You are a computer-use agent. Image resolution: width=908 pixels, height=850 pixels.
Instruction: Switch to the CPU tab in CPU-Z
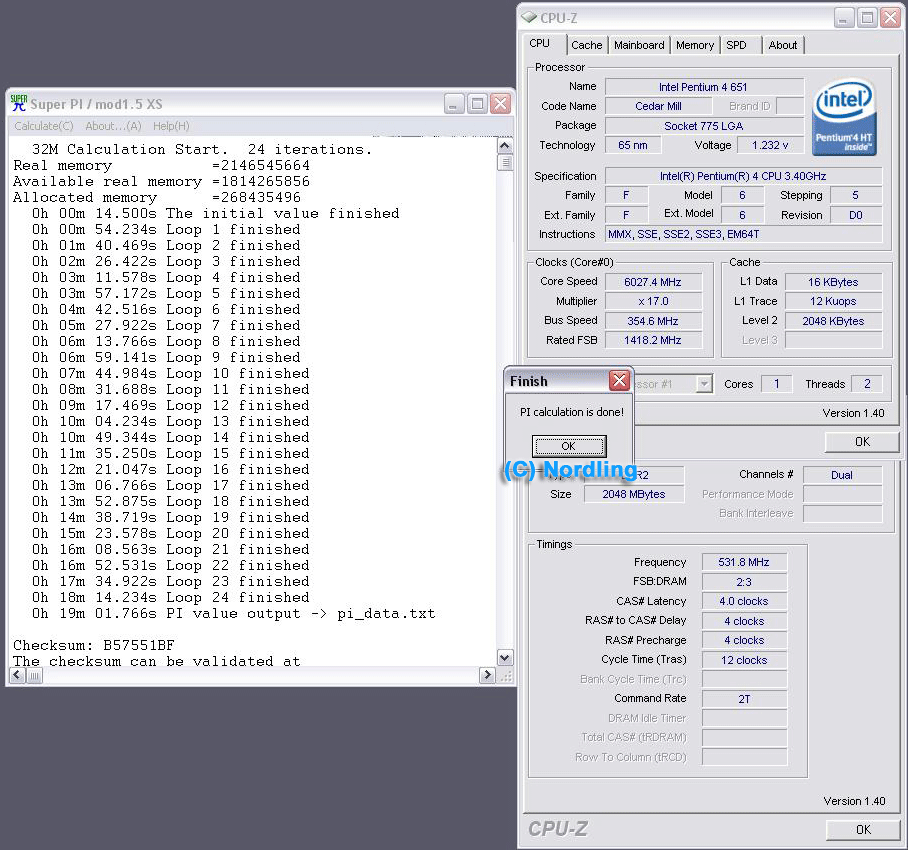[x=540, y=43]
